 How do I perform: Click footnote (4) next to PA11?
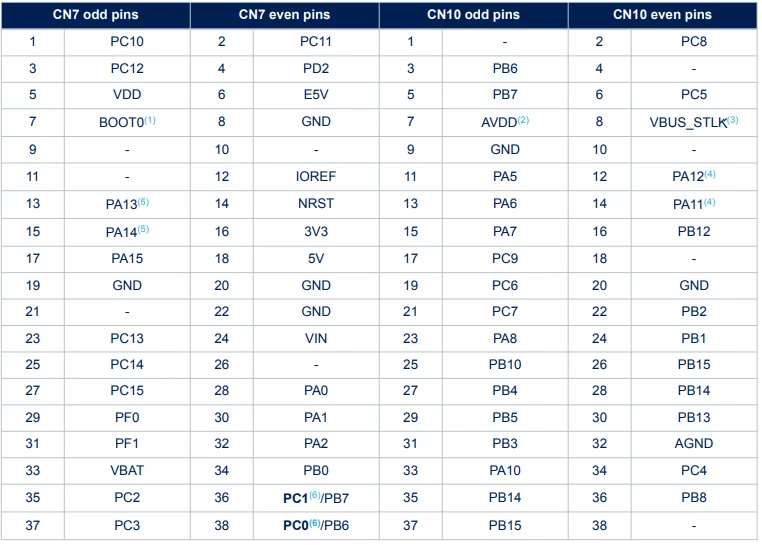coord(710,202)
